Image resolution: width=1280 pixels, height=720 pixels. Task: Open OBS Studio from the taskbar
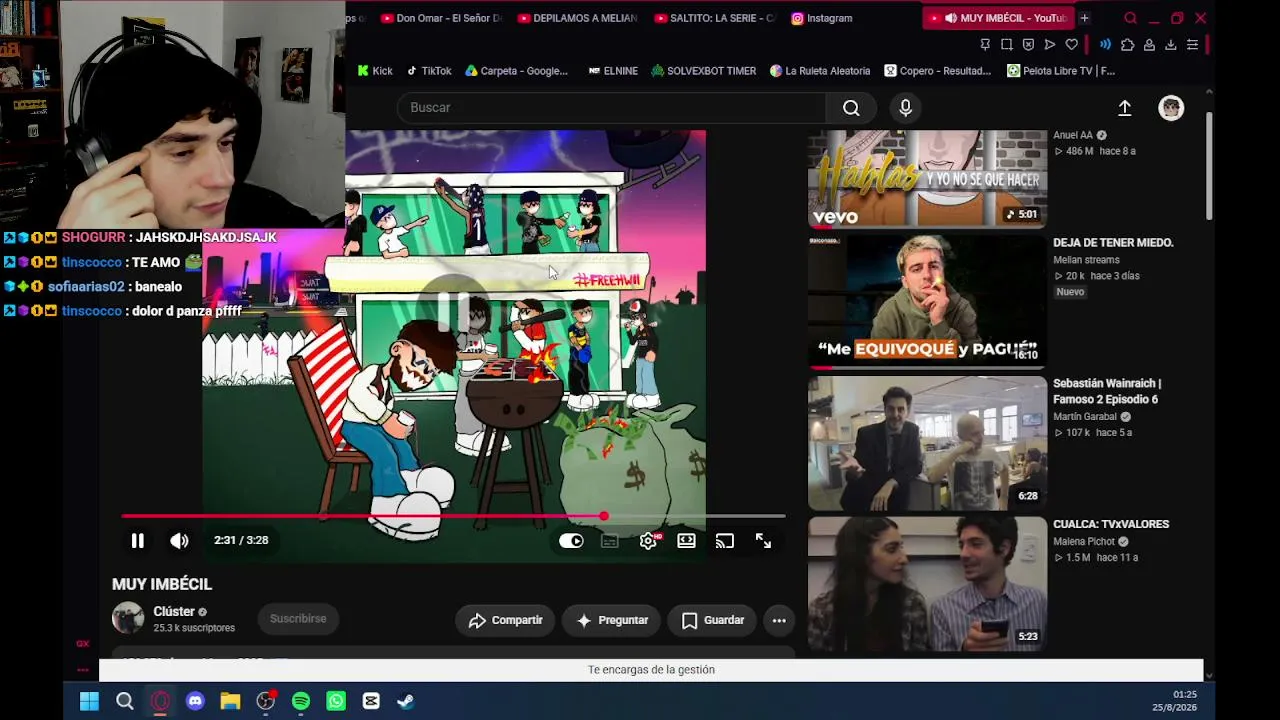tap(266, 701)
